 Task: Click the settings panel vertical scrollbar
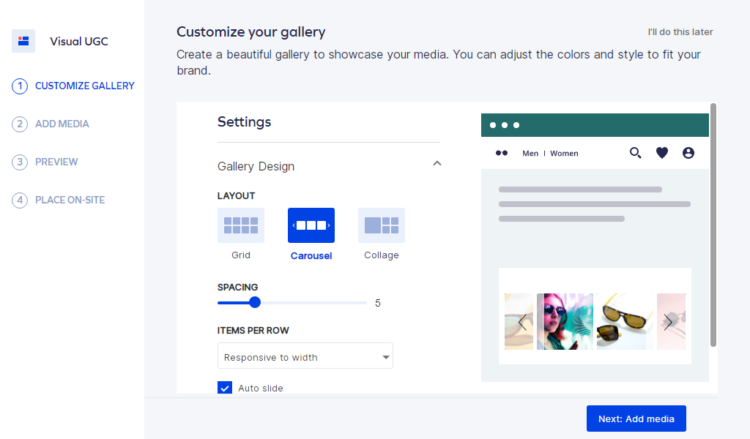point(713,225)
